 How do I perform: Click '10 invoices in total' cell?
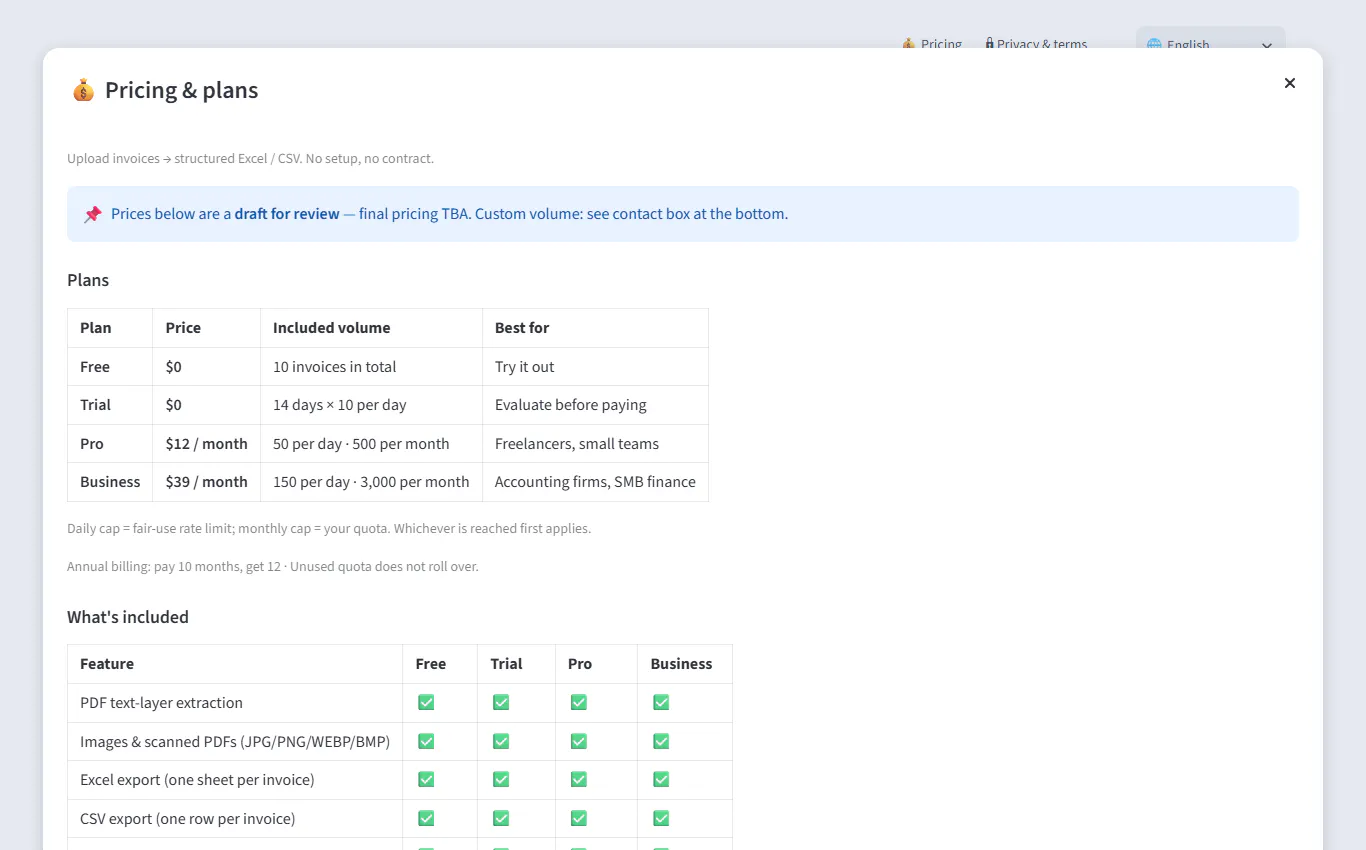(x=371, y=367)
